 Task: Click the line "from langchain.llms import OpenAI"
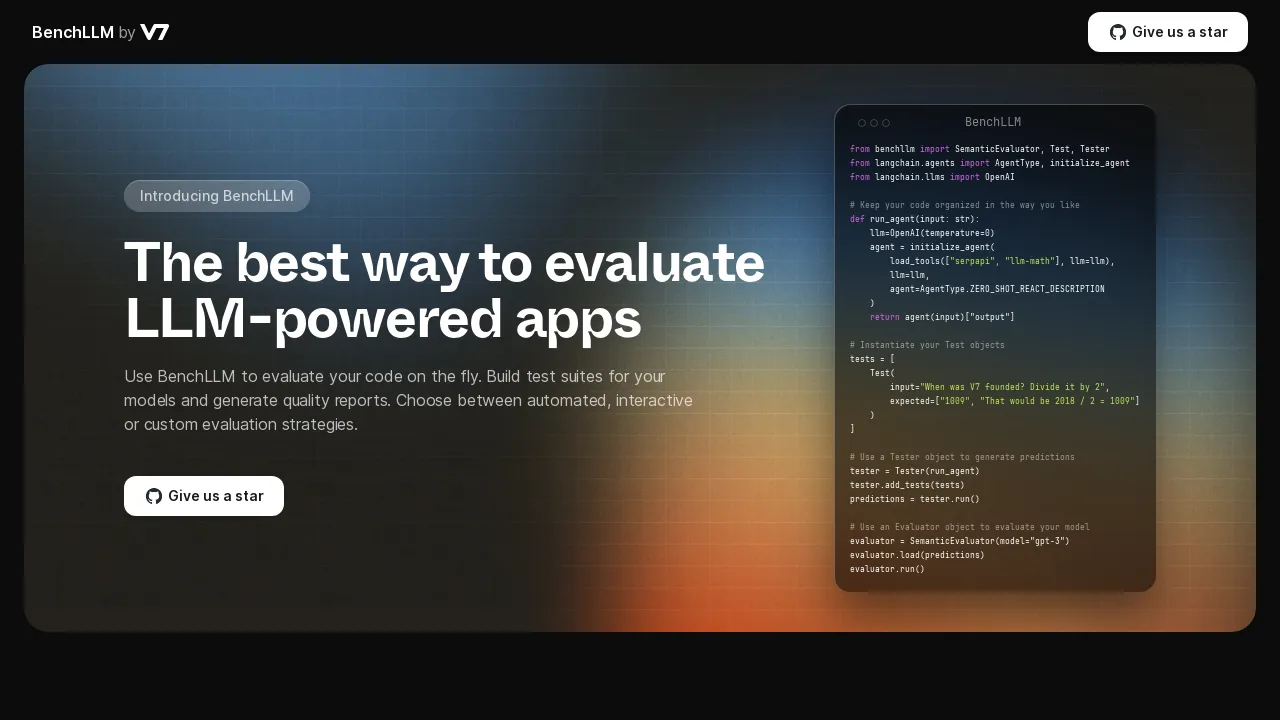coord(932,177)
